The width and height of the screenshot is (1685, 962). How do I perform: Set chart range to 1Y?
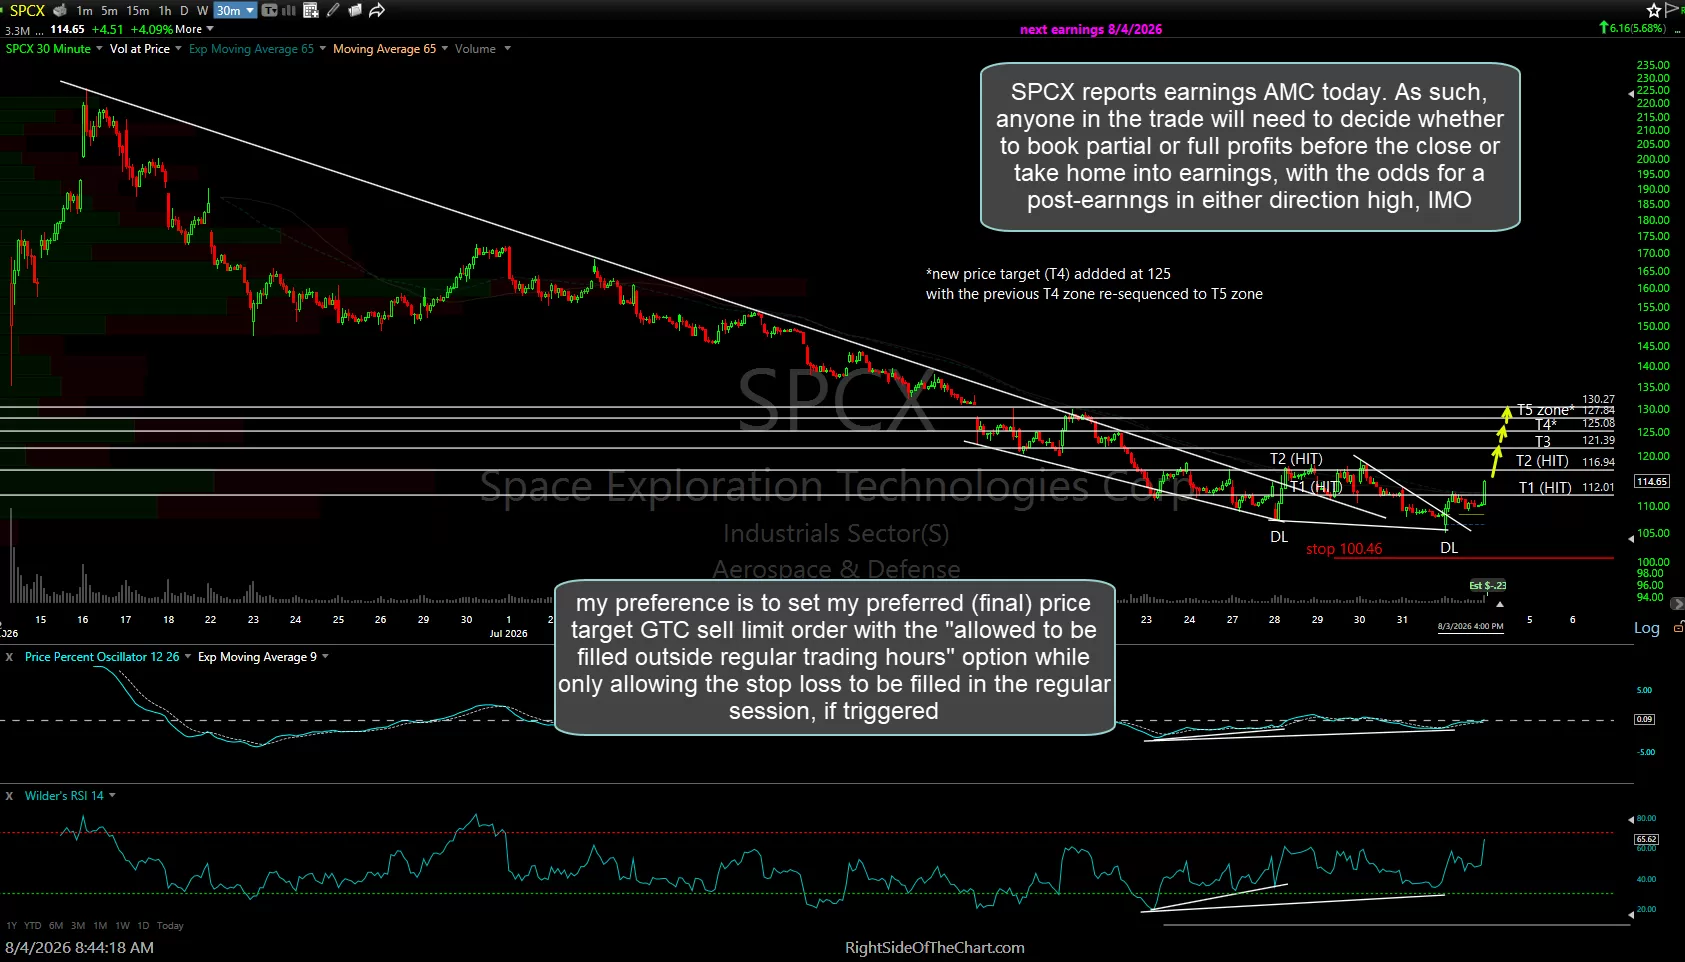pos(11,926)
